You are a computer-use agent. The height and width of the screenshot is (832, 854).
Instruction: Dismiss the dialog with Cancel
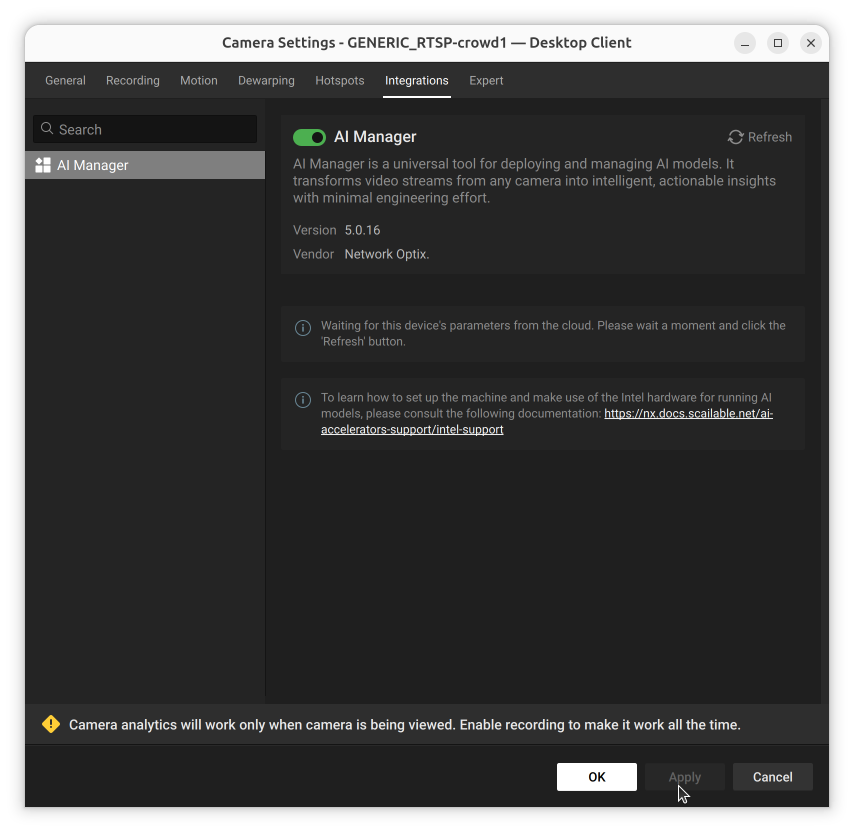pos(772,777)
